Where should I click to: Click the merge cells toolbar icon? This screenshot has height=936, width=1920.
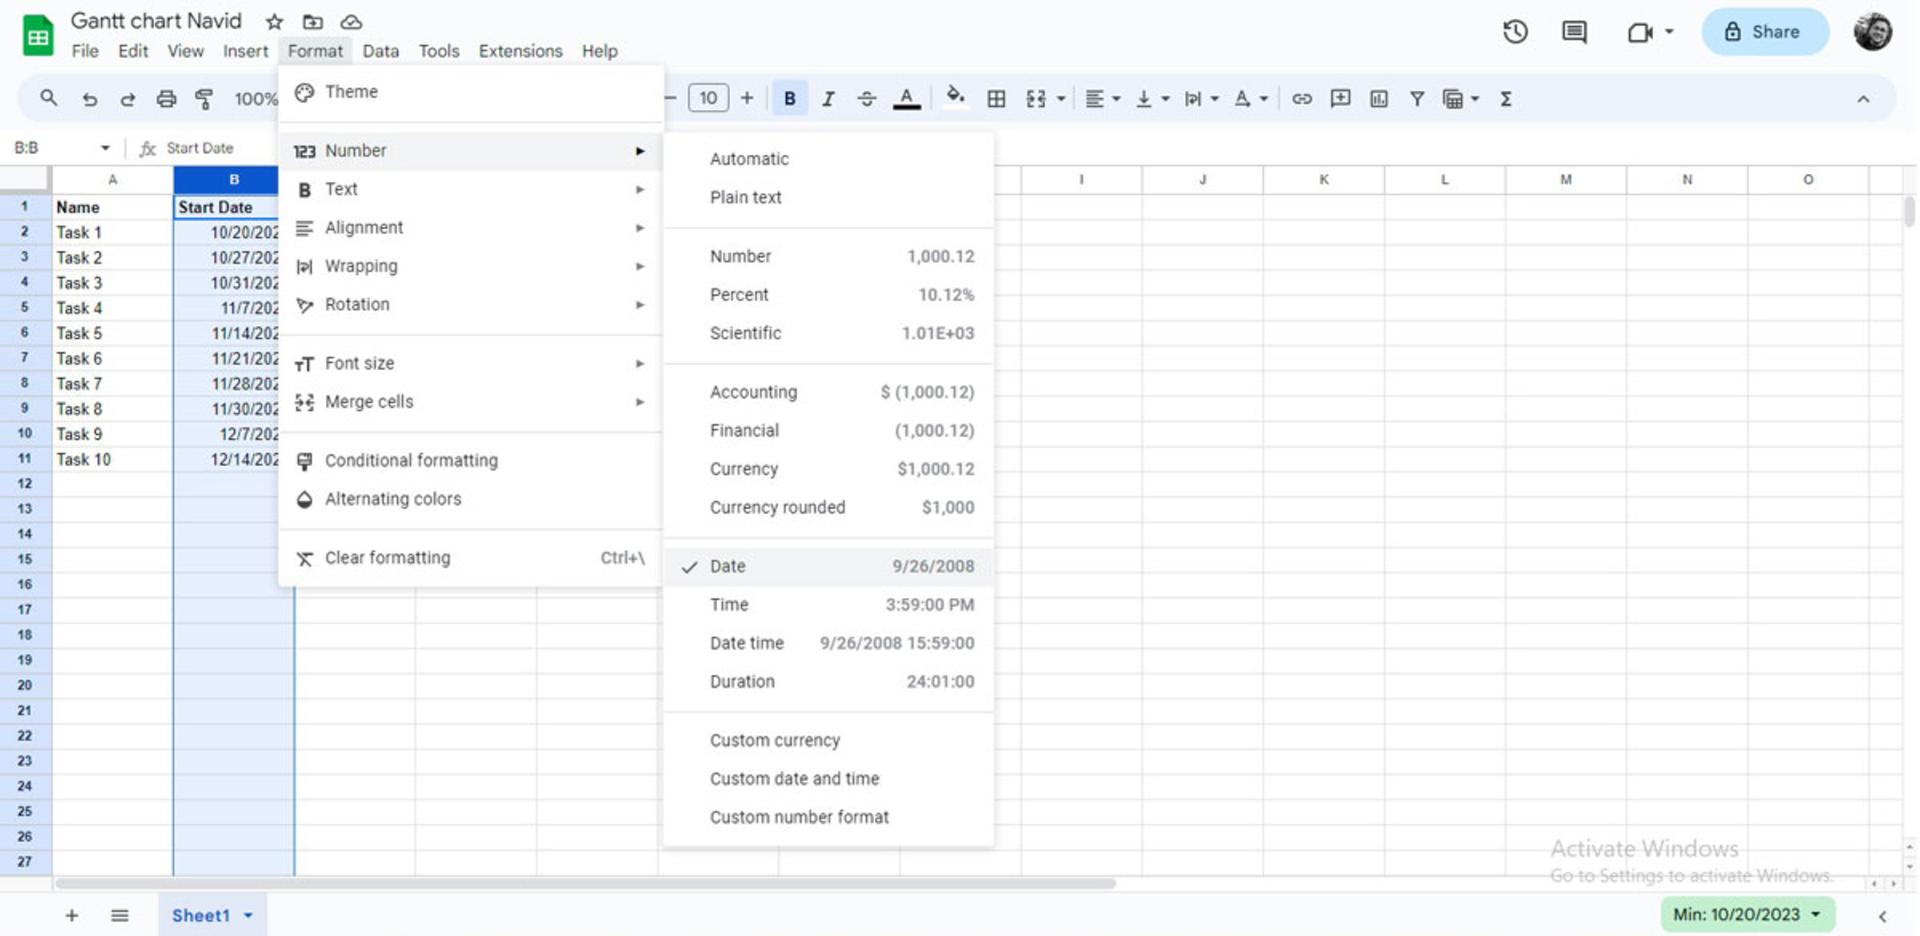point(1036,98)
